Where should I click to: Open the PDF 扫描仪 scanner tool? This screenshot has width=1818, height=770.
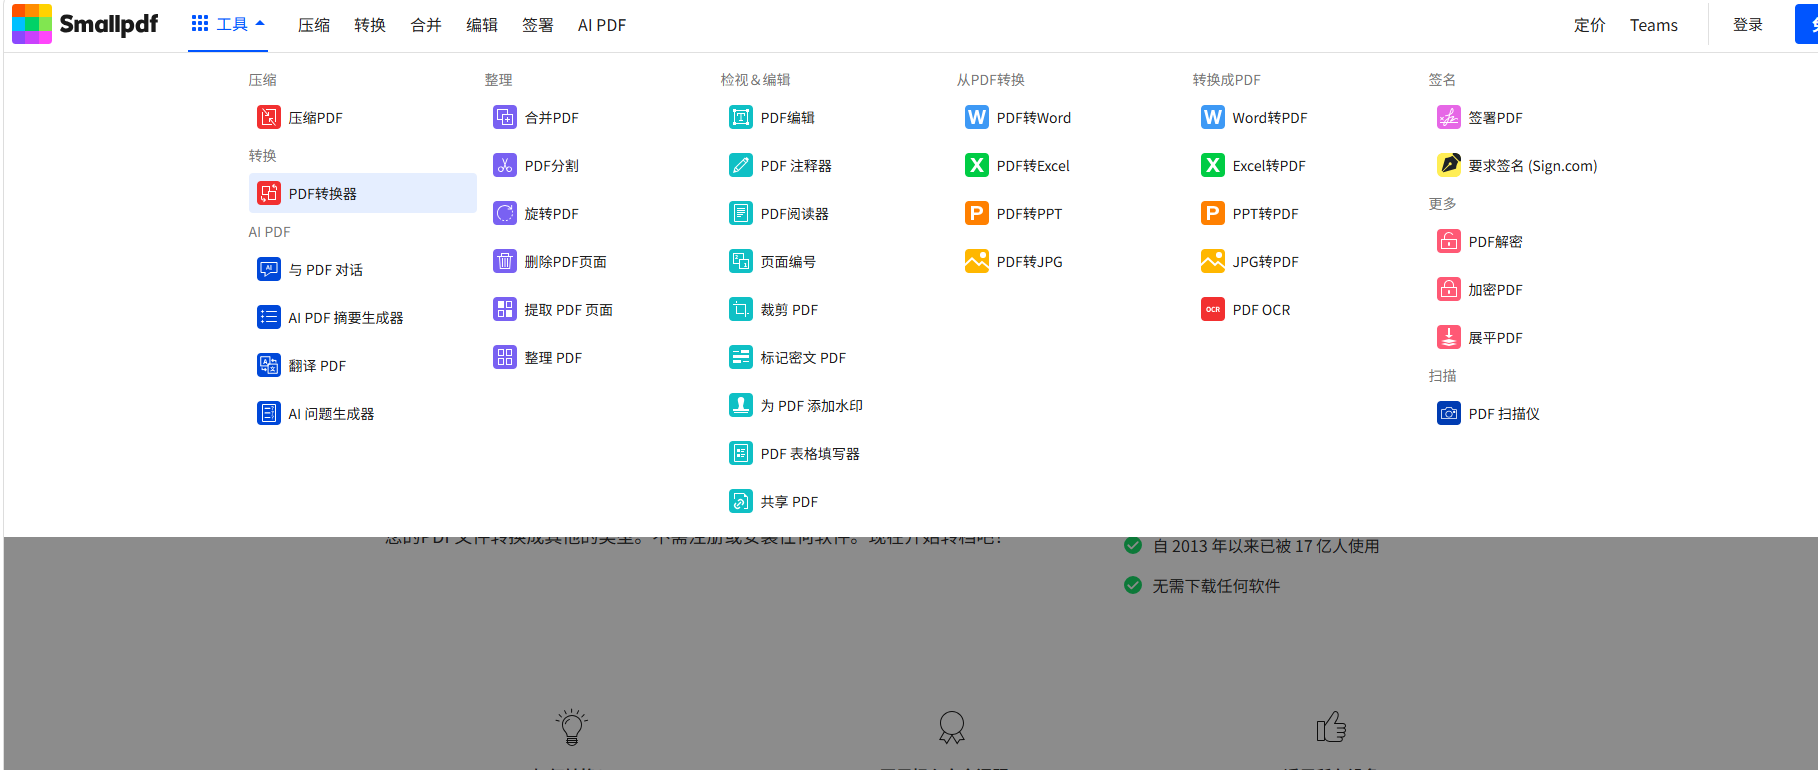1503,414
